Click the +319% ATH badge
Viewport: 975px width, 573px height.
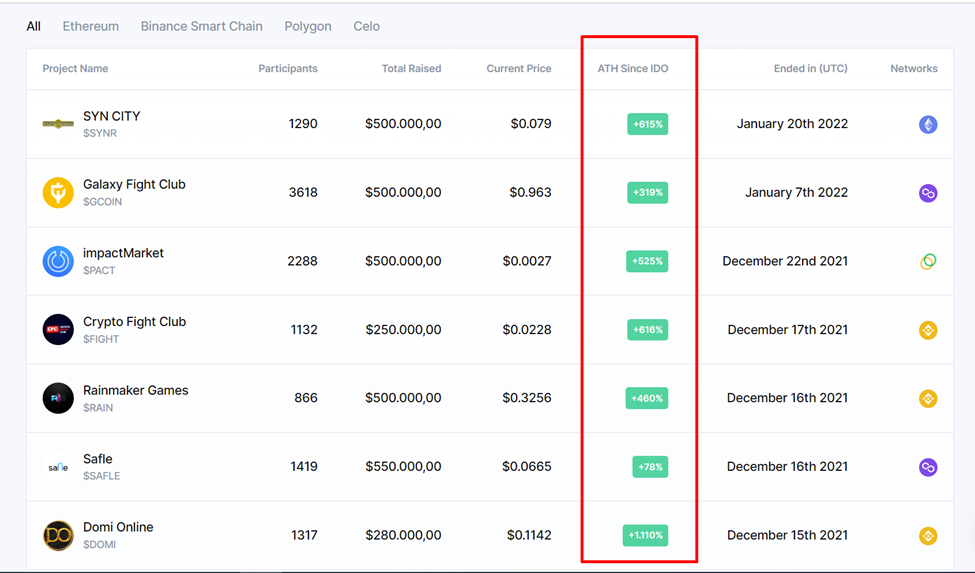pyautogui.click(x=647, y=193)
